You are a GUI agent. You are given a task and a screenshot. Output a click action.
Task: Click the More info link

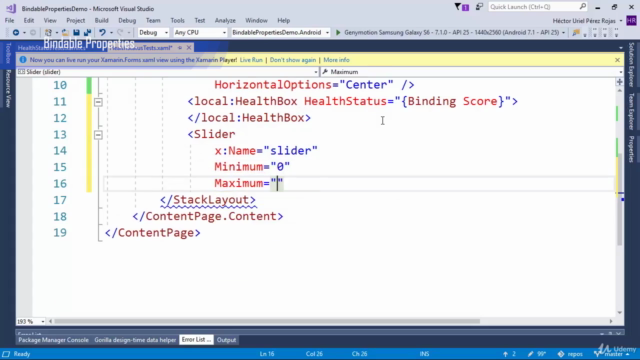click(x=336, y=60)
